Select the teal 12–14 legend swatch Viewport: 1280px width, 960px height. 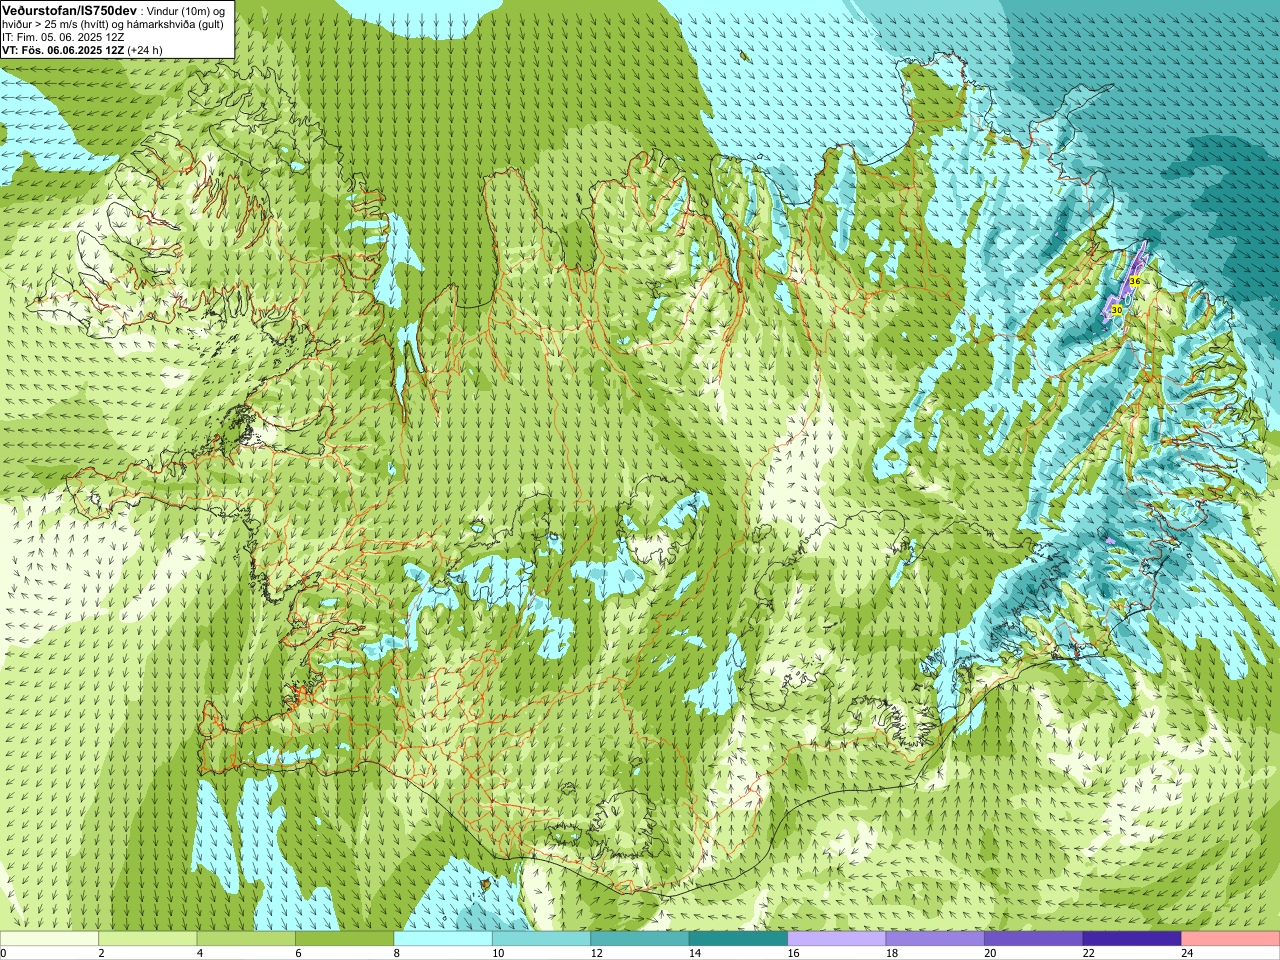(640, 939)
